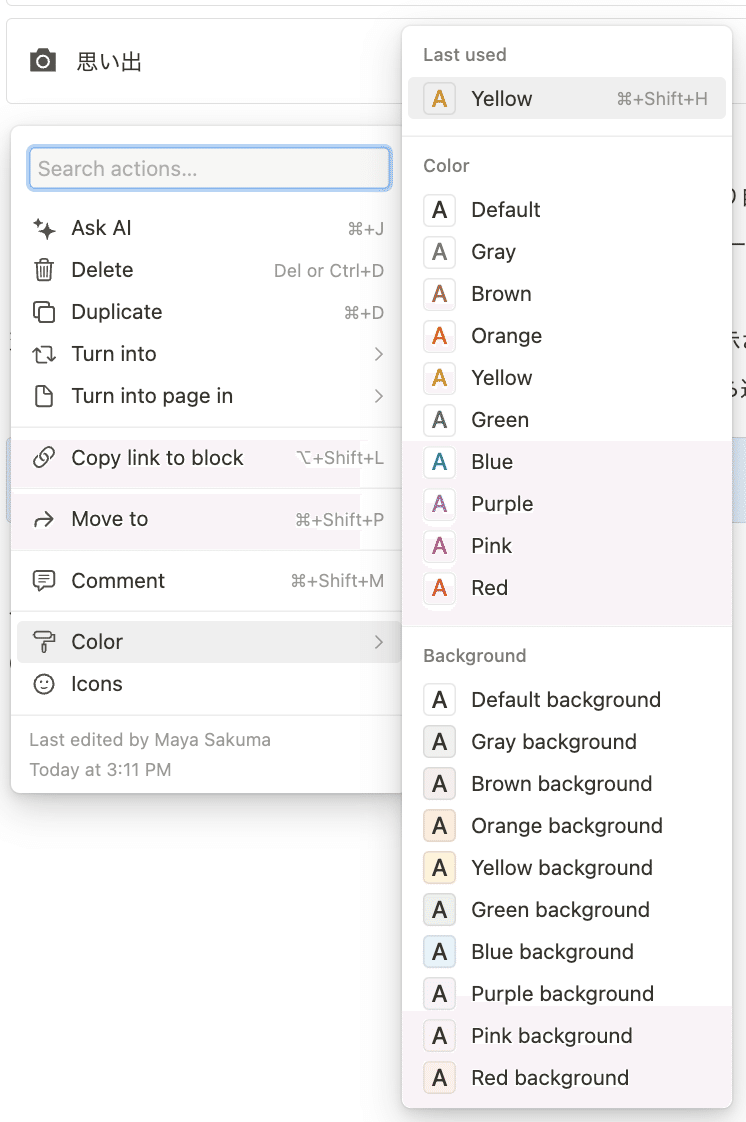Select the Turn into page in option

click(x=152, y=396)
